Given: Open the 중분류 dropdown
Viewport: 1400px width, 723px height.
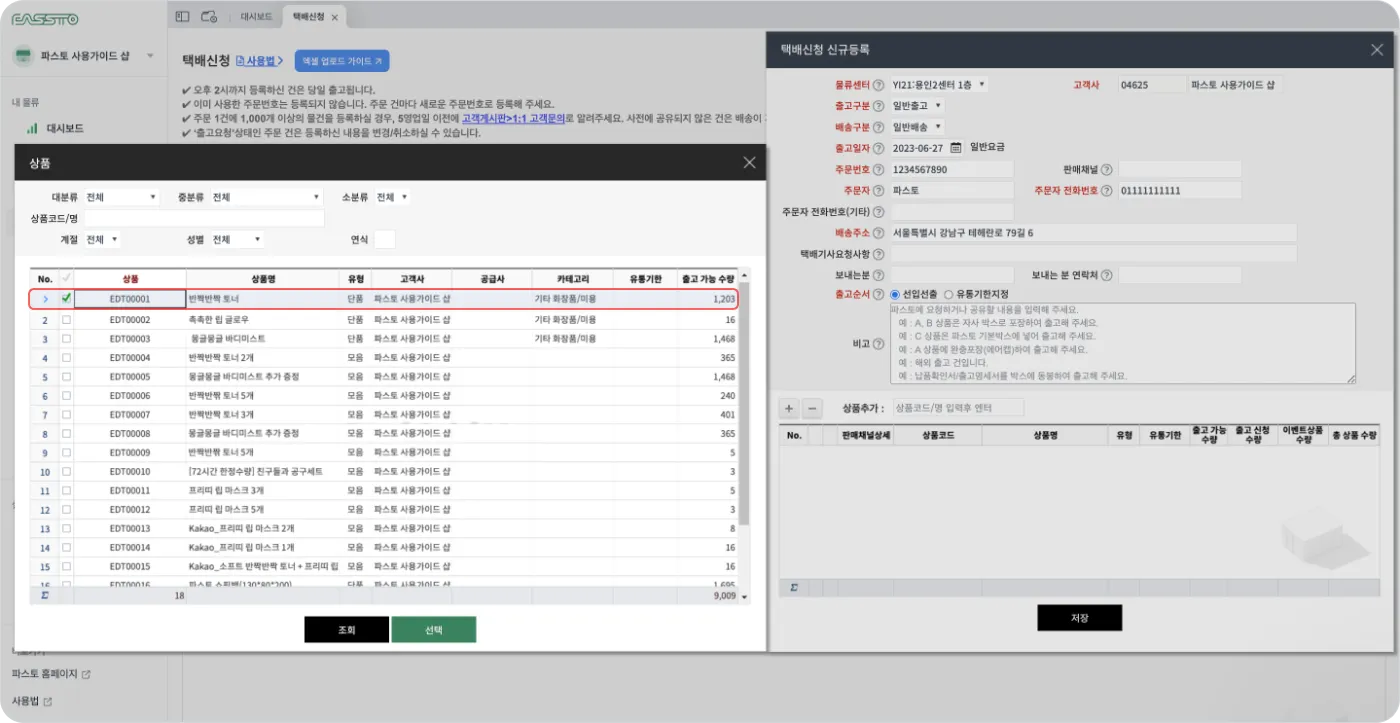Looking at the screenshot, I should pos(266,197).
